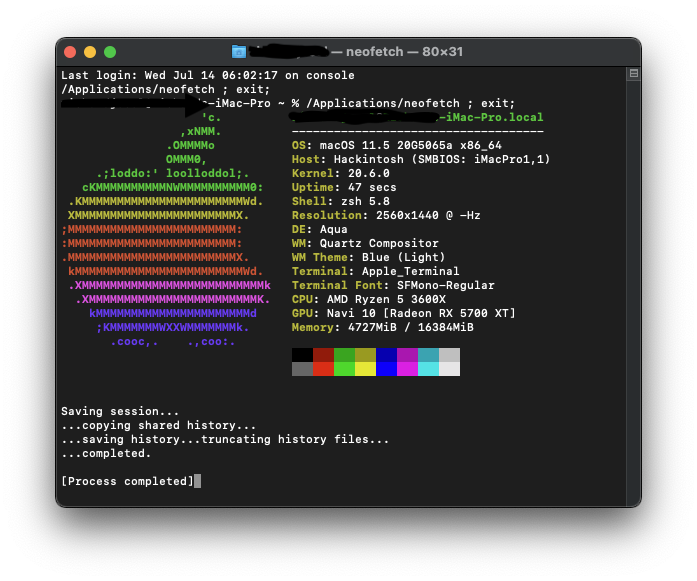The image size is (697, 581).
Task: Click the bright blue color block
Action: click(x=386, y=369)
